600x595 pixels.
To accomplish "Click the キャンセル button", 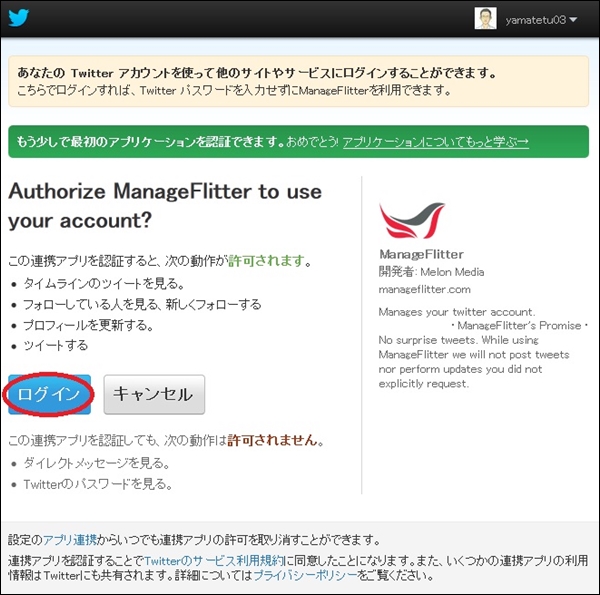I will pyautogui.click(x=154, y=394).
